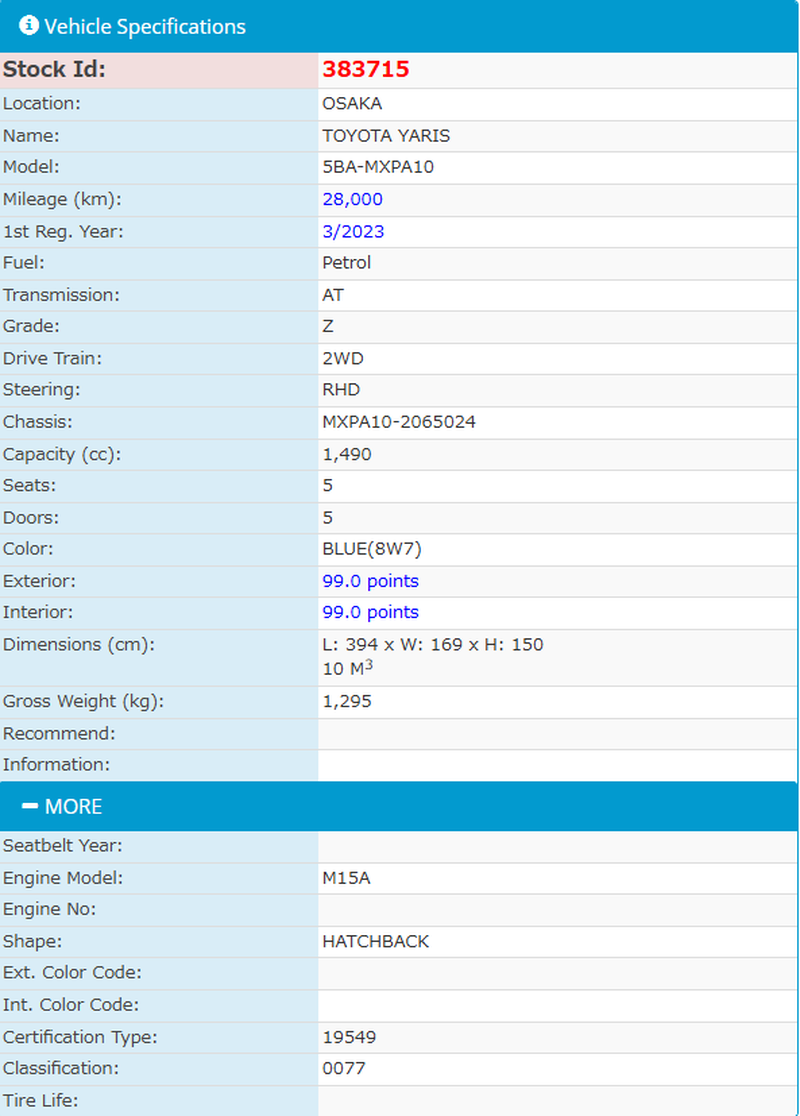Click the info icon beside Vehicle Specifications
Image resolution: width=800 pixels, height=1116 pixels.
[28, 26]
